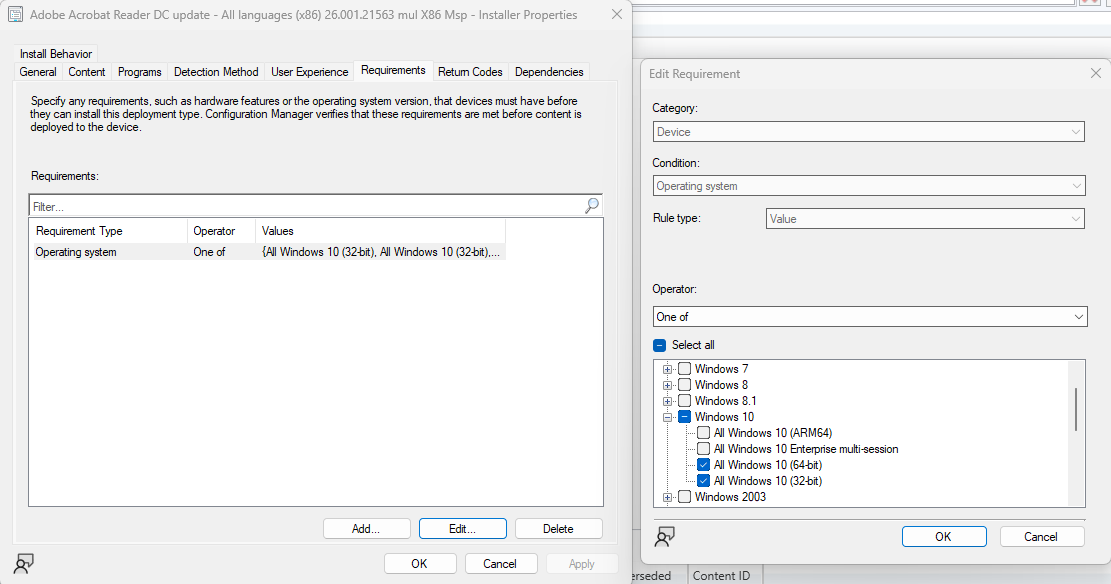Switch to the General tab
Screen dimensions: 1111x584
pos(38,72)
